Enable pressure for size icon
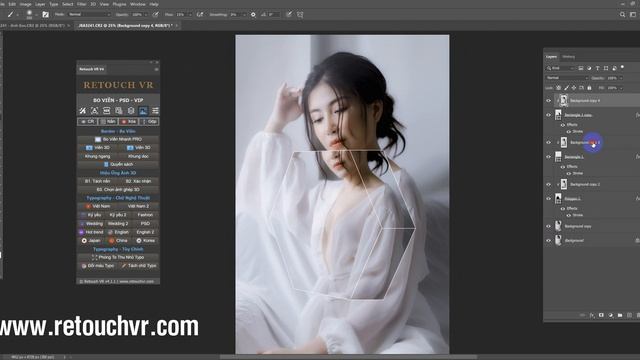The width and height of the screenshot is (640, 360). (289, 14)
